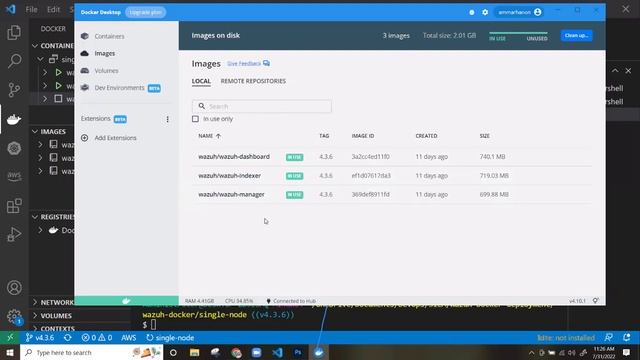Sort by the SIZE column header
The image size is (640, 360).
point(484,136)
